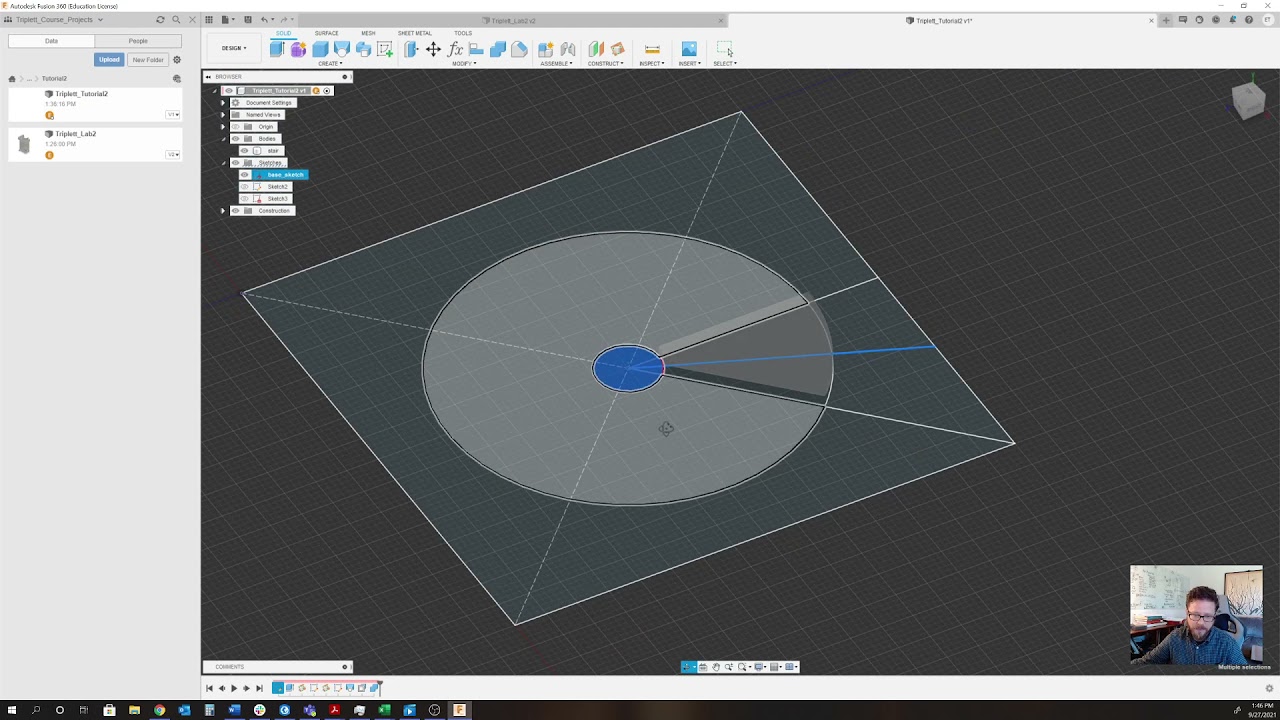Click the Save icon
This screenshot has width=1280, height=720.
point(248,20)
